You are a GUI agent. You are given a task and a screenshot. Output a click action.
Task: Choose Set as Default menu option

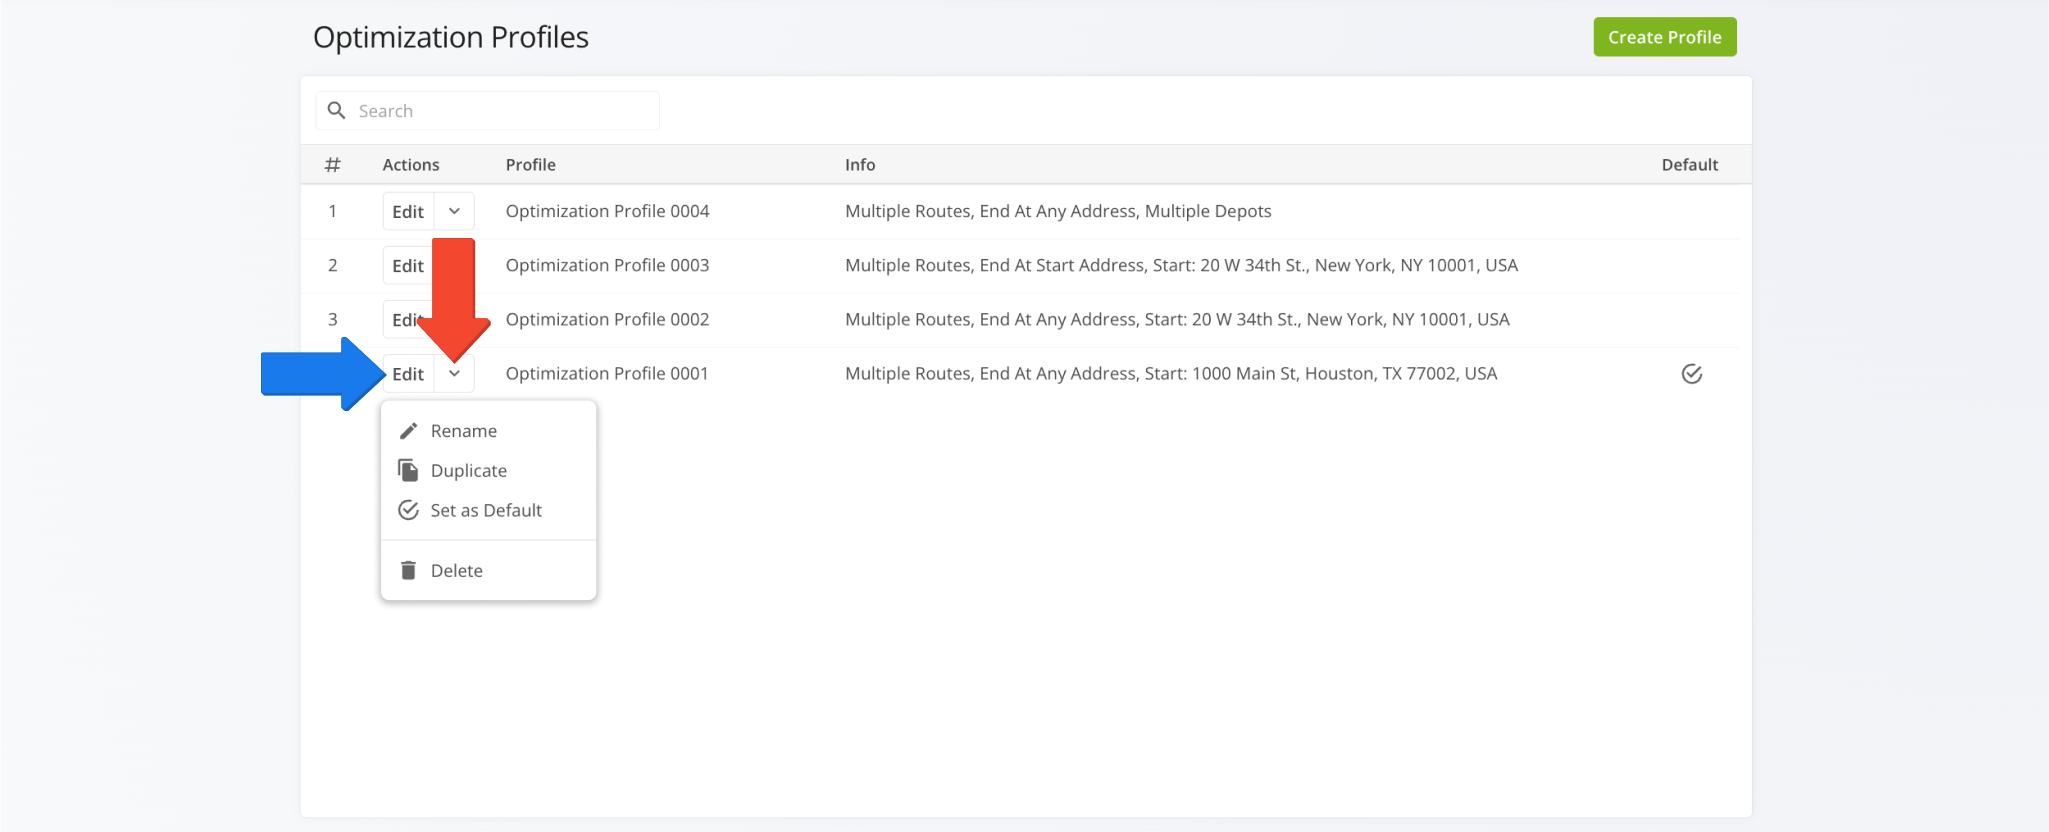pos(489,511)
